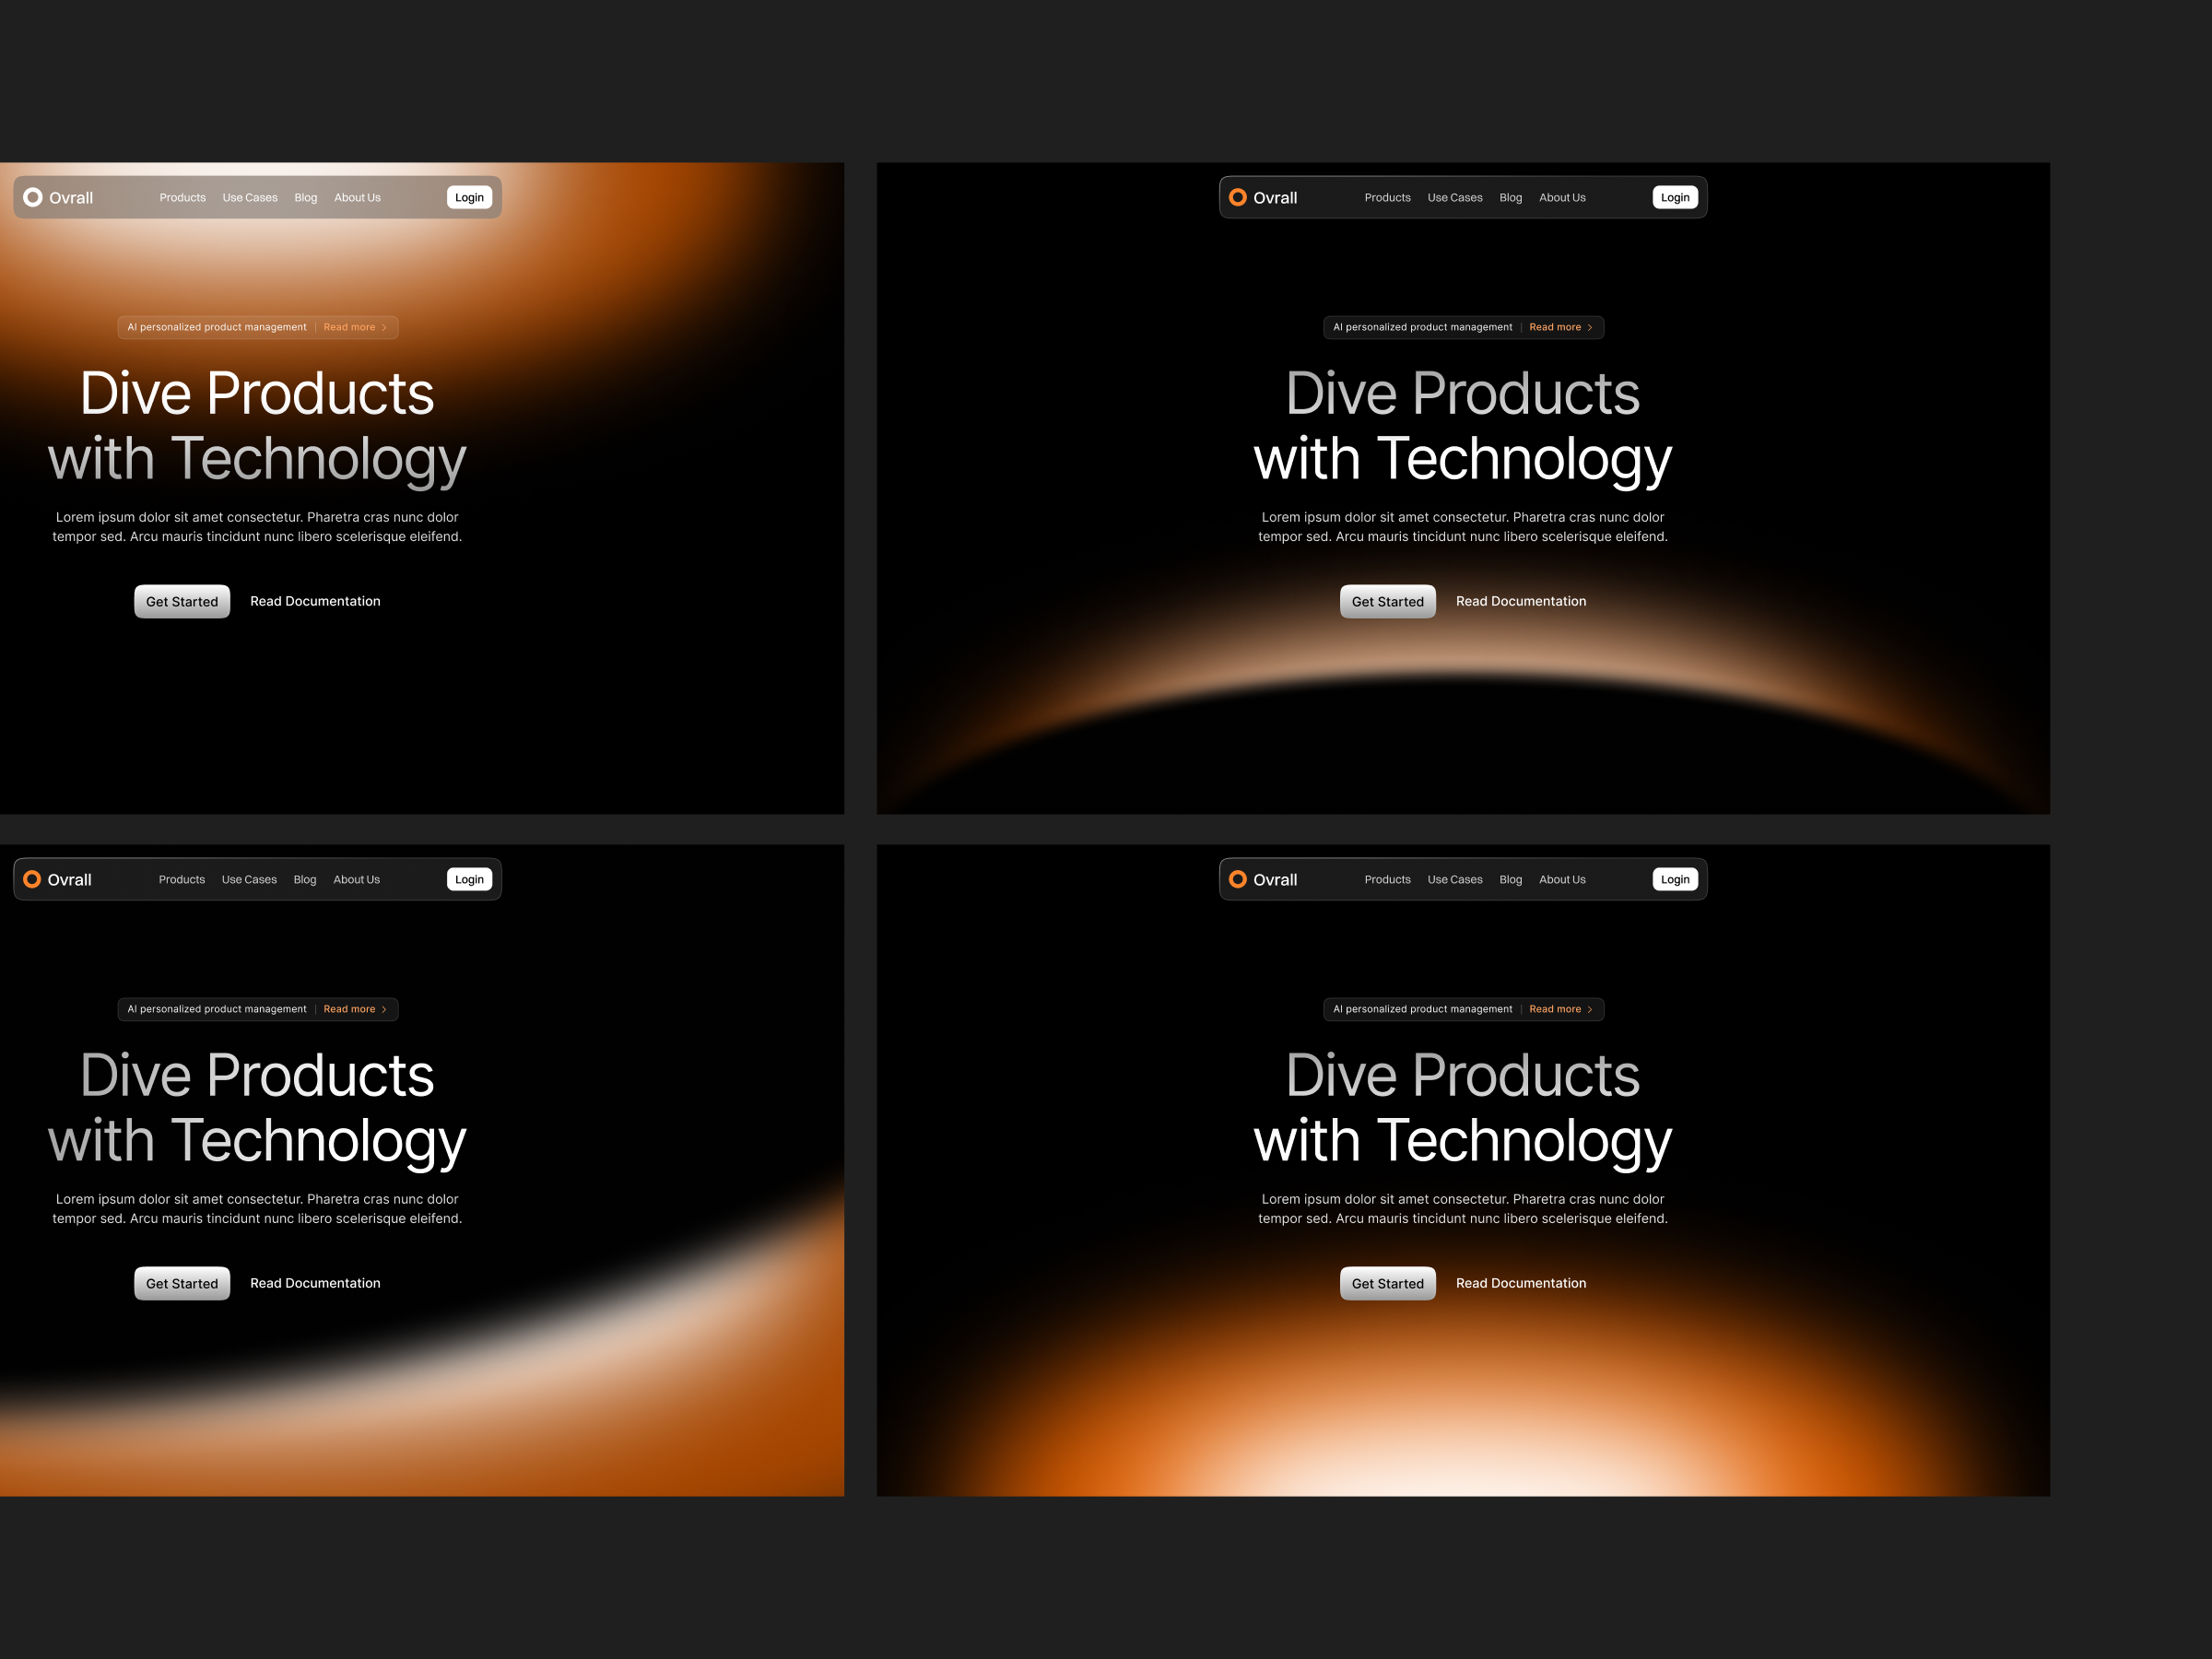Click the Read more chevron in the bottom-left mockup
Image resolution: width=2212 pixels, height=1659 pixels.
coord(384,1009)
